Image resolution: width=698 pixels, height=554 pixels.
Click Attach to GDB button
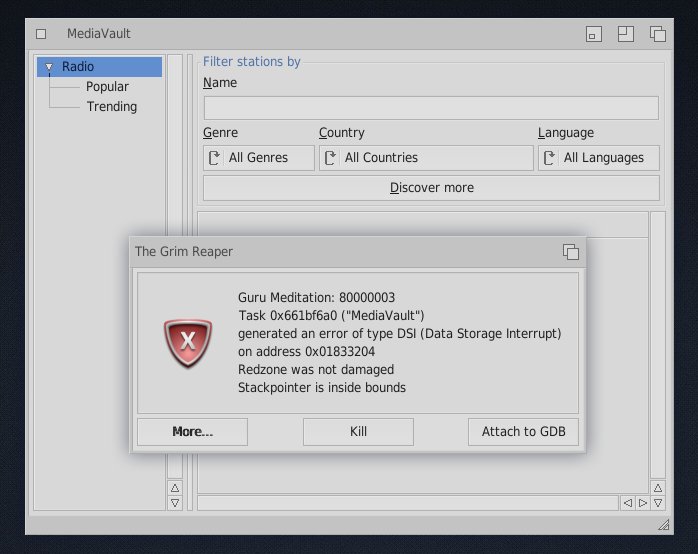click(x=523, y=432)
